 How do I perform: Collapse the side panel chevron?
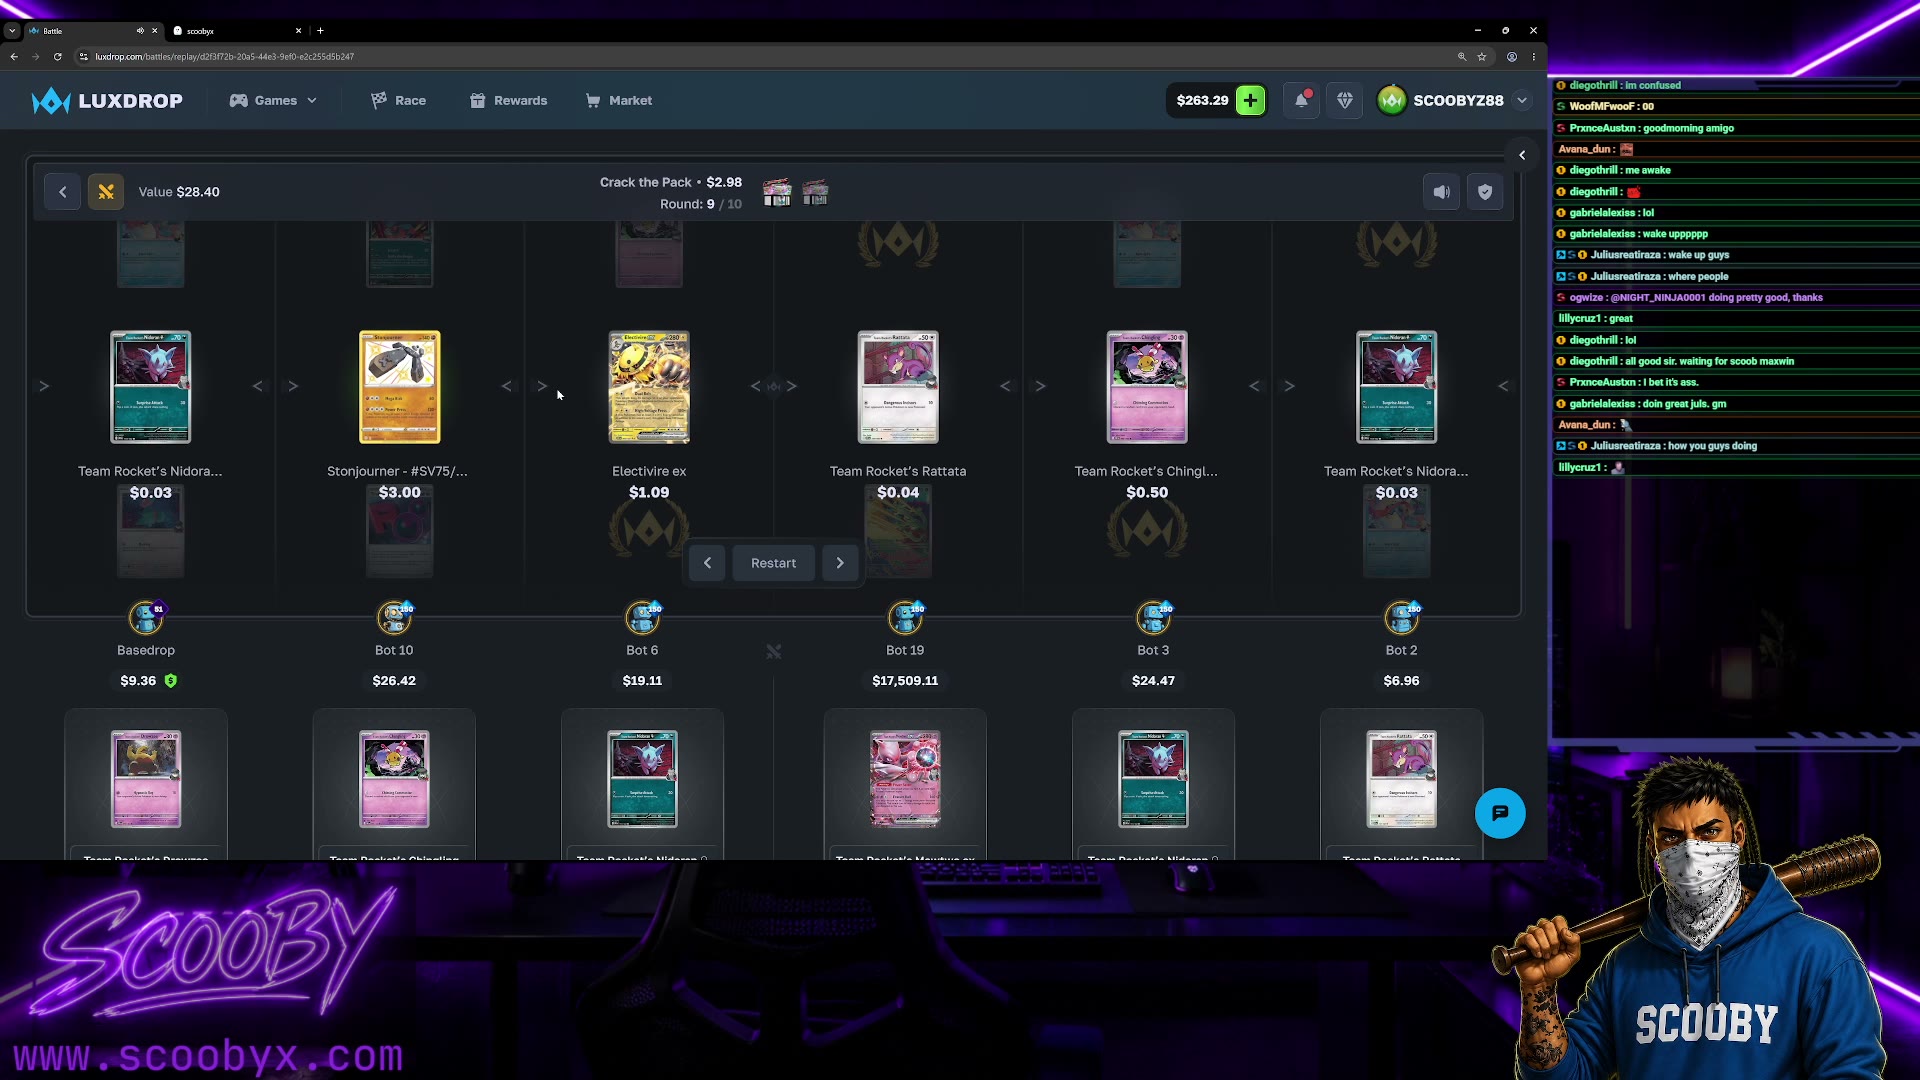1522,155
